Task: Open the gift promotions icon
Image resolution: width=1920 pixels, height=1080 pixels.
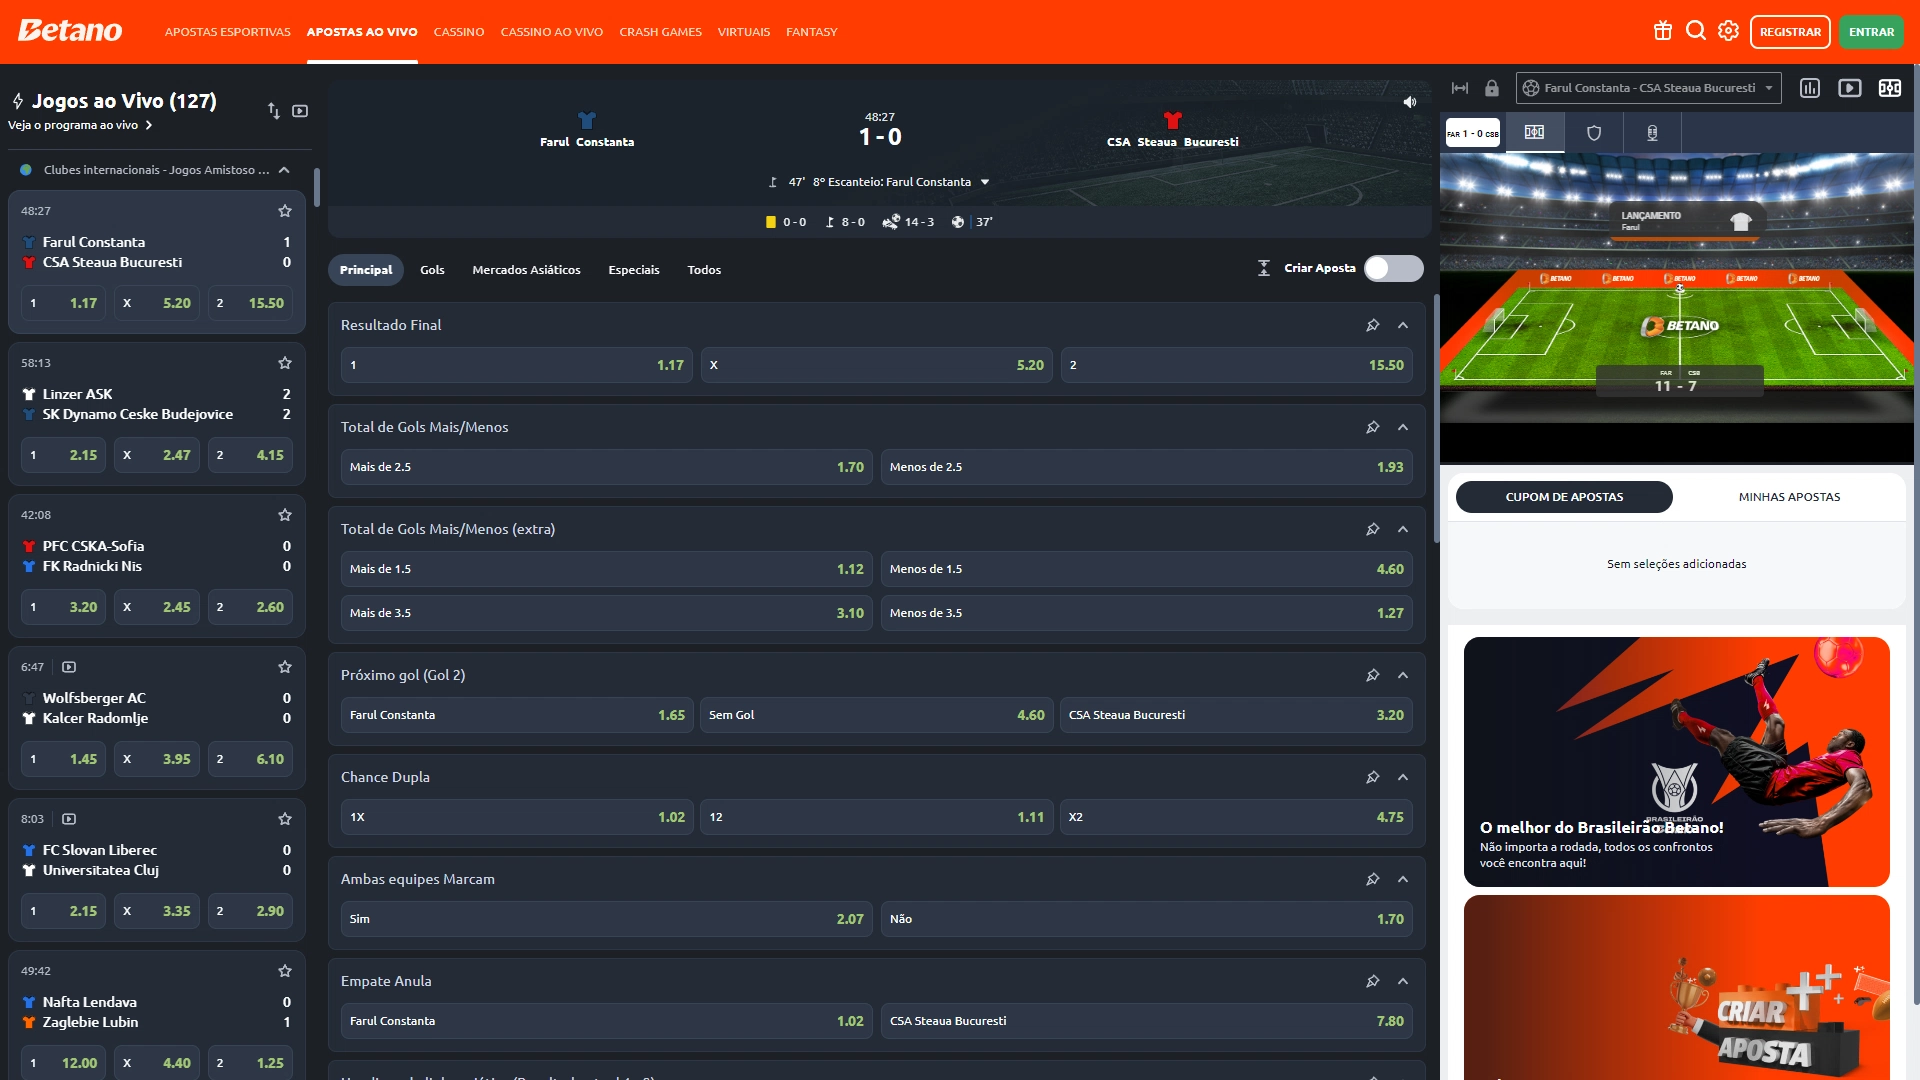Action: click(1663, 31)
